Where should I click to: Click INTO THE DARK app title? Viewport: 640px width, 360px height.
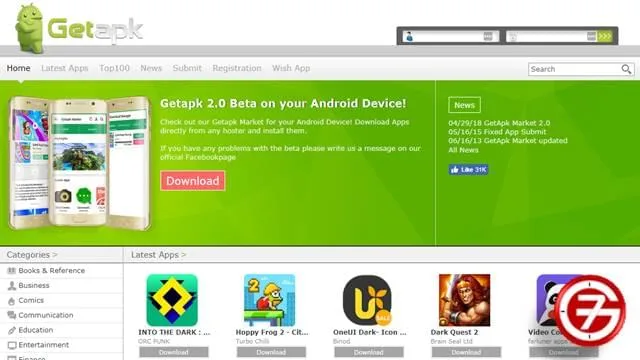[174, 332]
